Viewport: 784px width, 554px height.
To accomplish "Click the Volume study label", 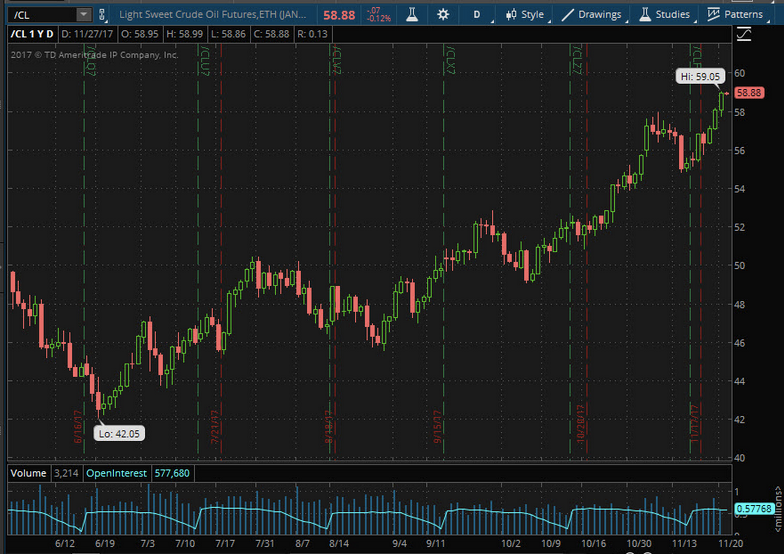I will (x=28, y=473).
